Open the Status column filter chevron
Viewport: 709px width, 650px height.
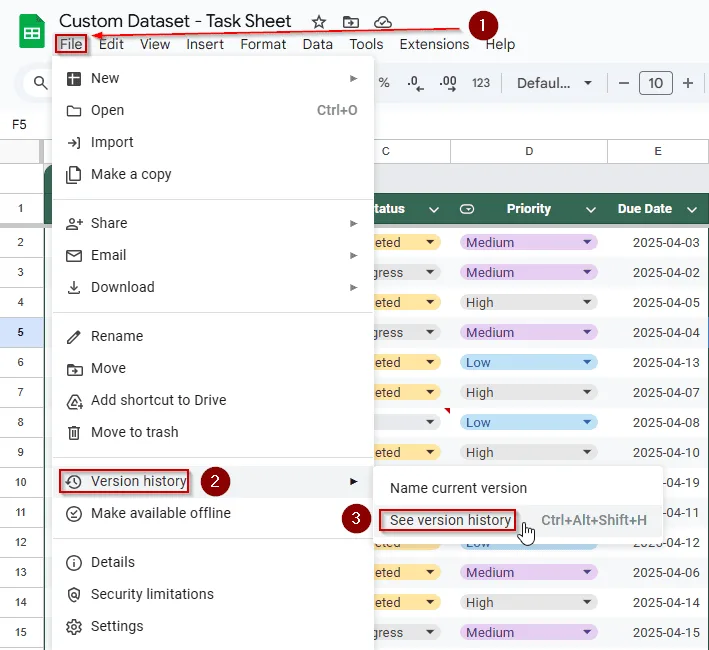point(434,209)
